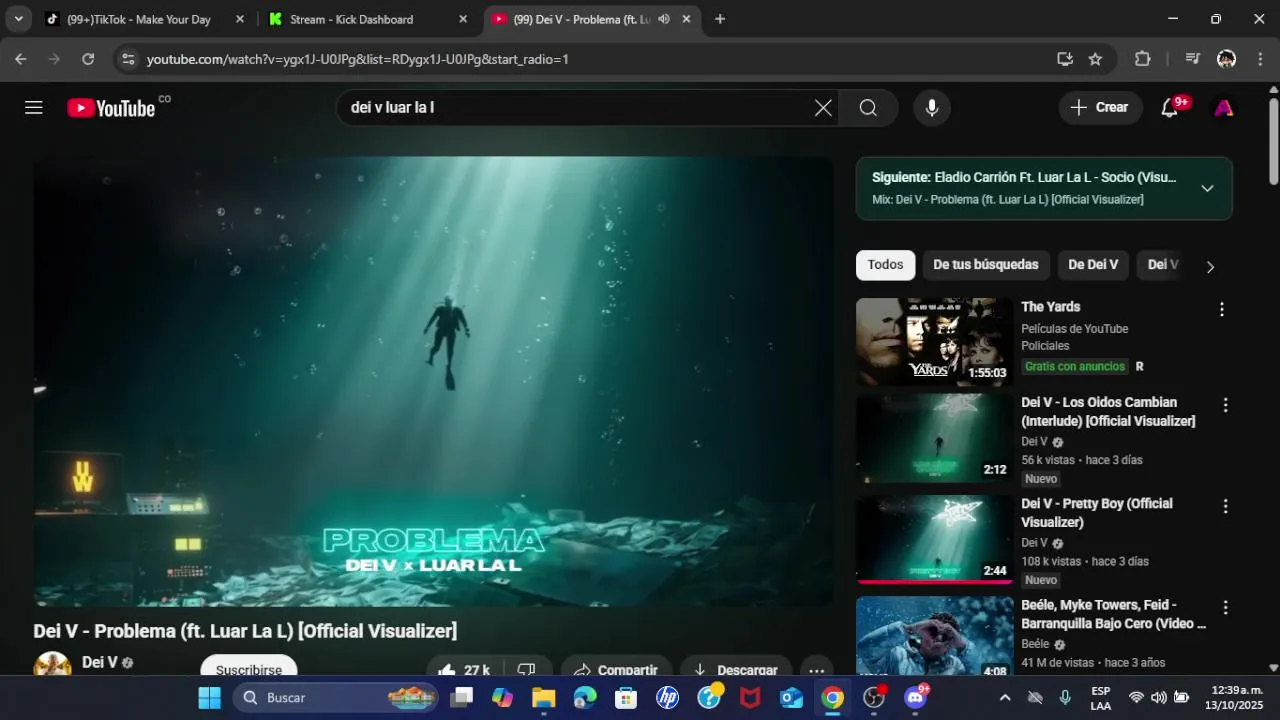
Task: Open options for Los Oidos Cambian video
Action: pyautogui.click(x=1225, y=405)
